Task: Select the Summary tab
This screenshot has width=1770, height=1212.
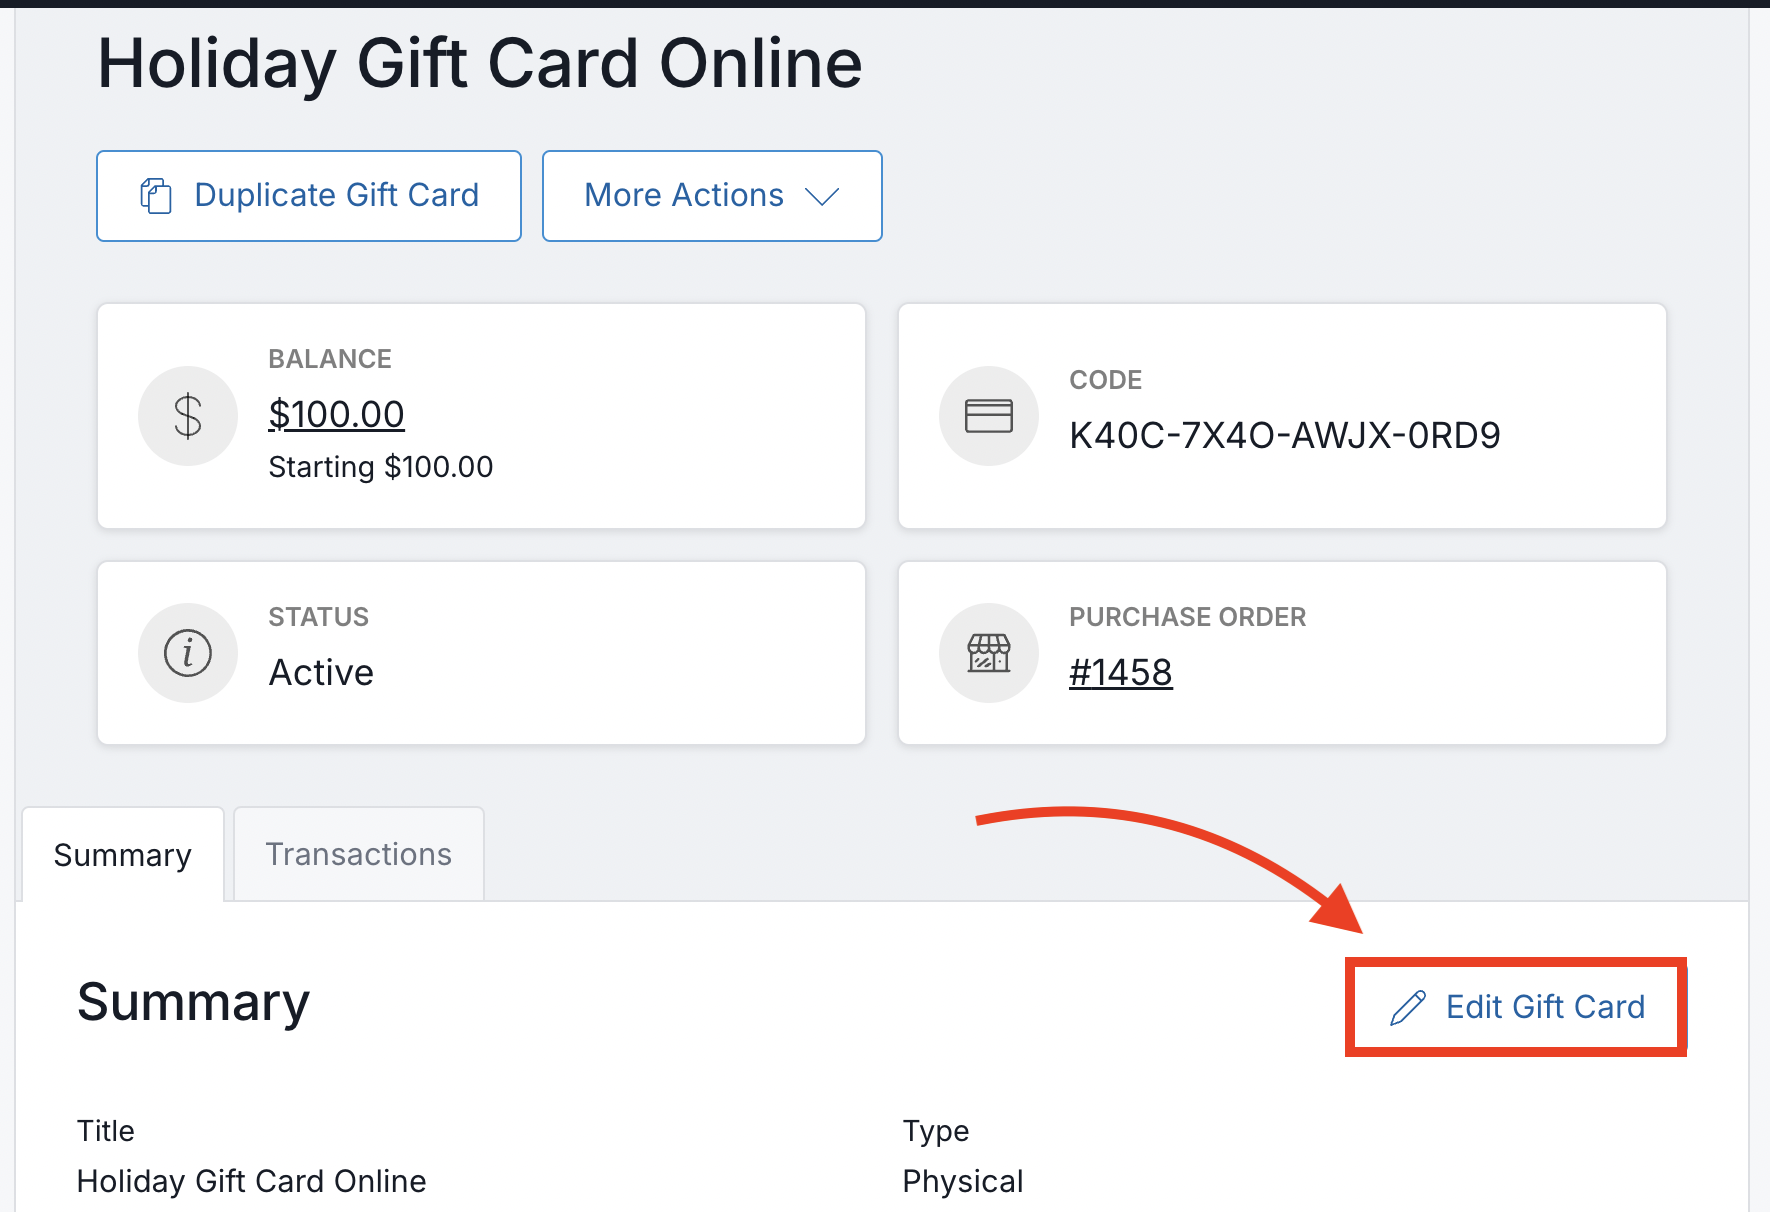Action: pyautogui.click(x=122, y=854)
